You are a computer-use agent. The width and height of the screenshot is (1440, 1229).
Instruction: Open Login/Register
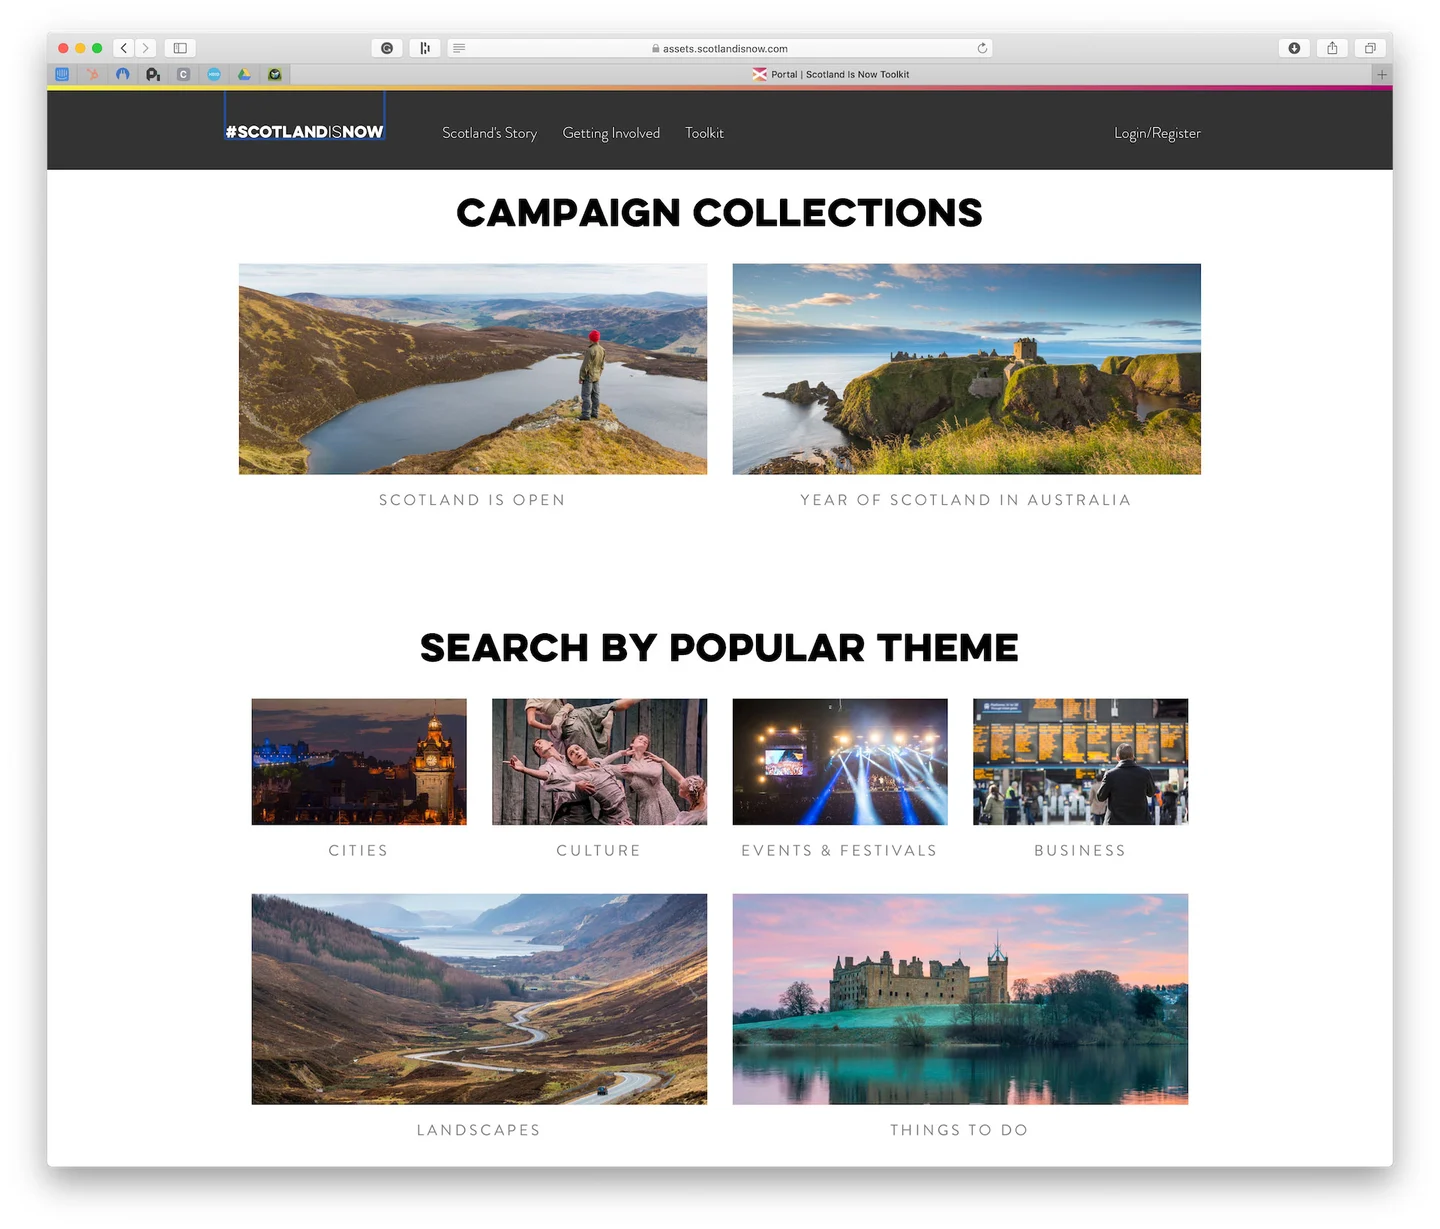(x=1157, y=132)
